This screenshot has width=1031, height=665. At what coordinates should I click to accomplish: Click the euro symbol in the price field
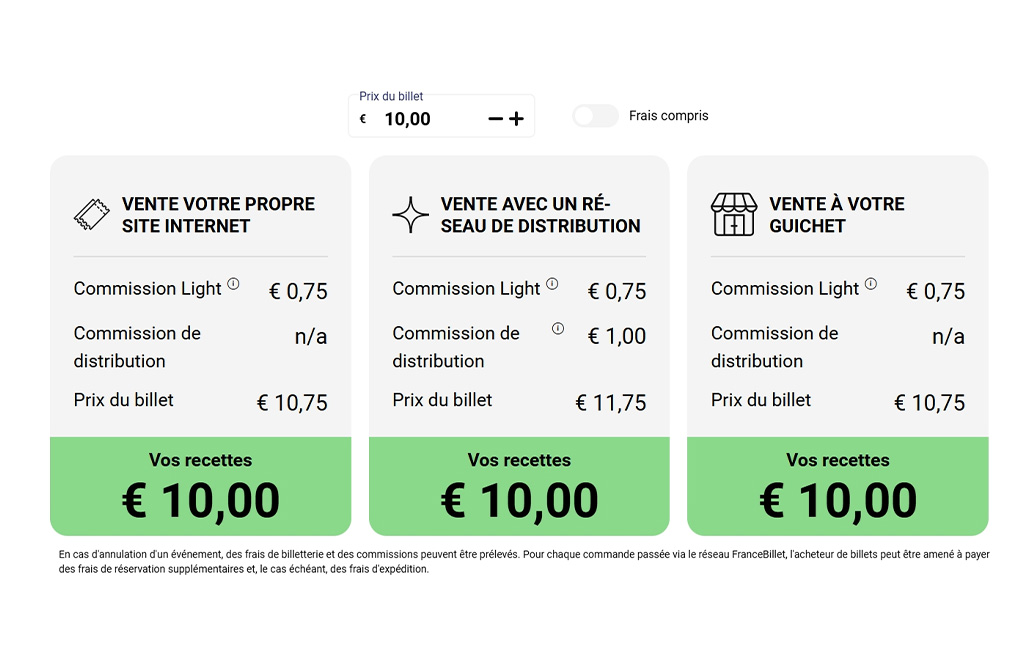pyautogui.click(x=363, y=119)
